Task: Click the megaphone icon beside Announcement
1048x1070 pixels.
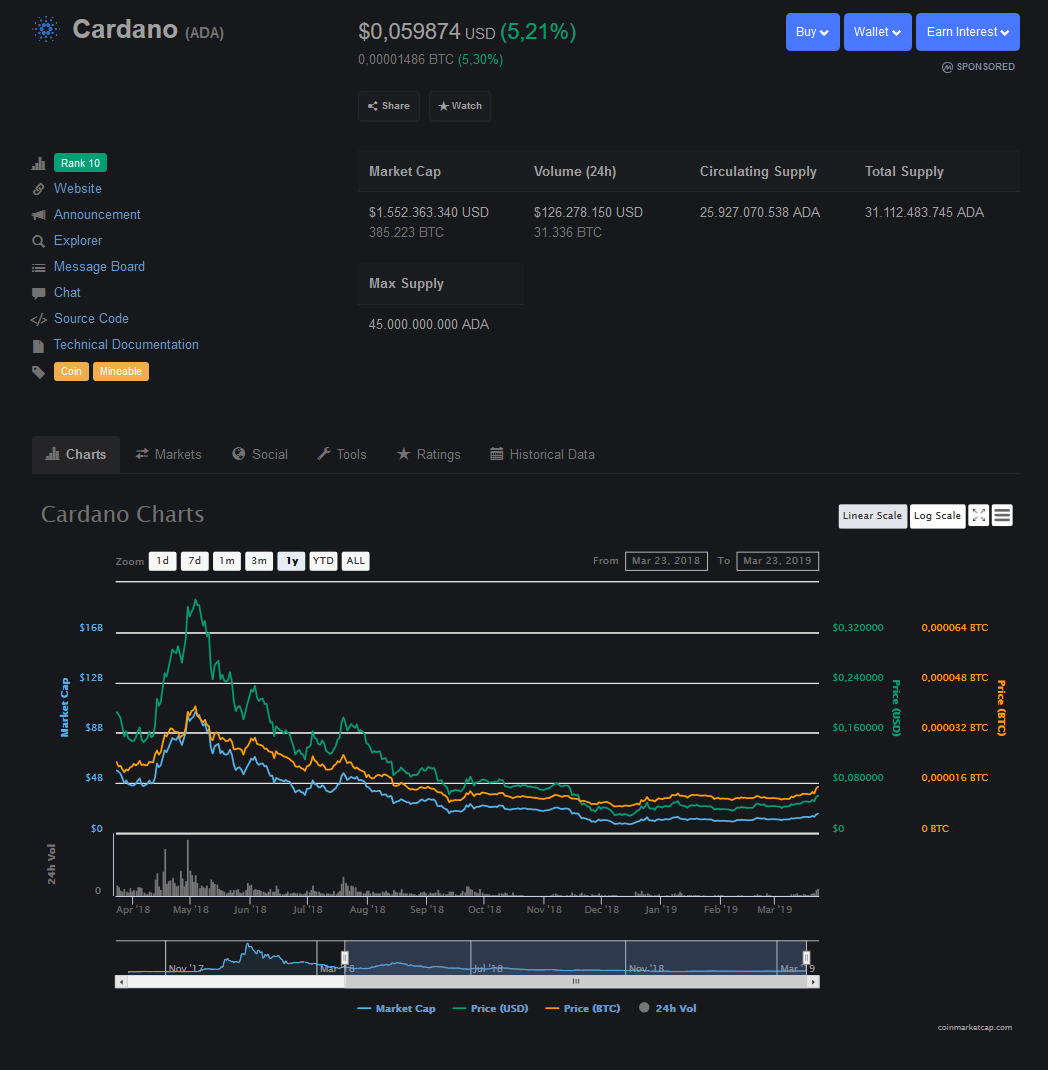Action: pos(38,215)
